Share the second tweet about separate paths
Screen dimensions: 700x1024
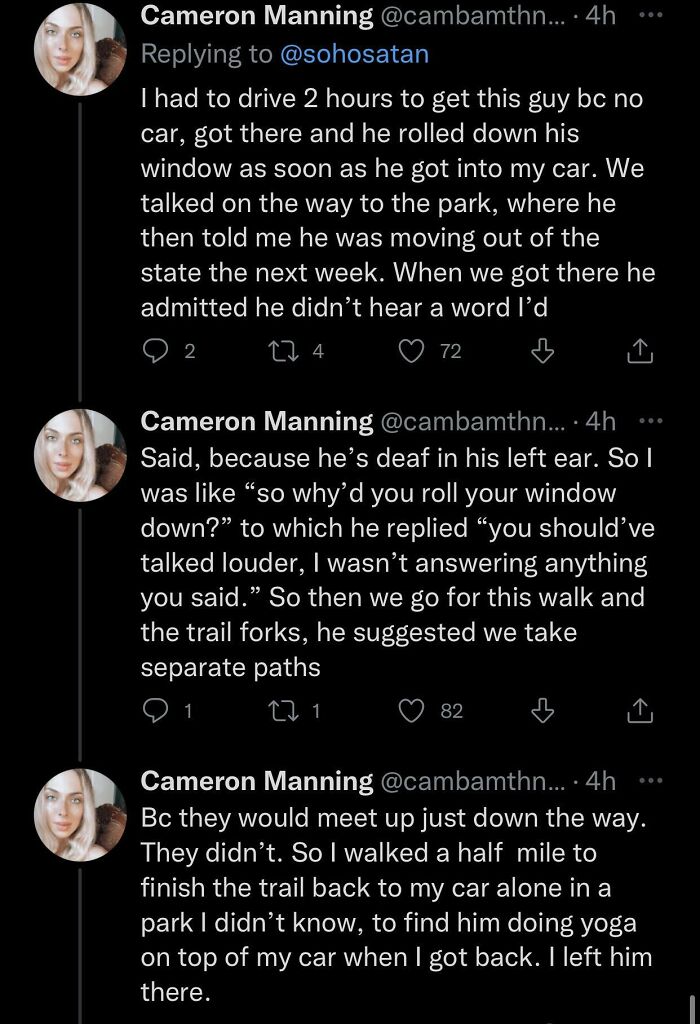(x=640, y=710)
